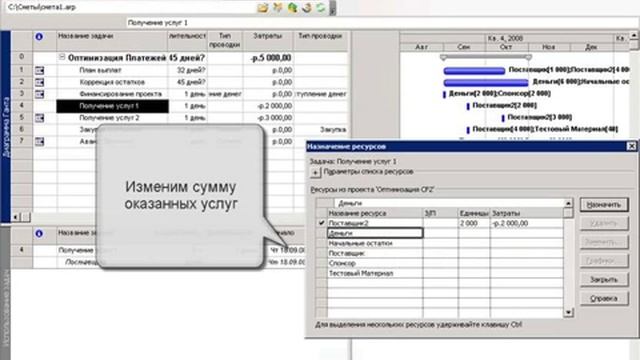Click the График button in the dialog
Viewport: 640px width, 360px height.
pos(604,261)
